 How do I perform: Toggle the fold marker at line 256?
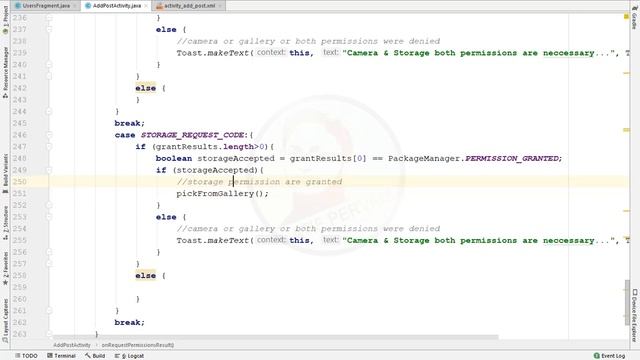(x=49, y=252)
